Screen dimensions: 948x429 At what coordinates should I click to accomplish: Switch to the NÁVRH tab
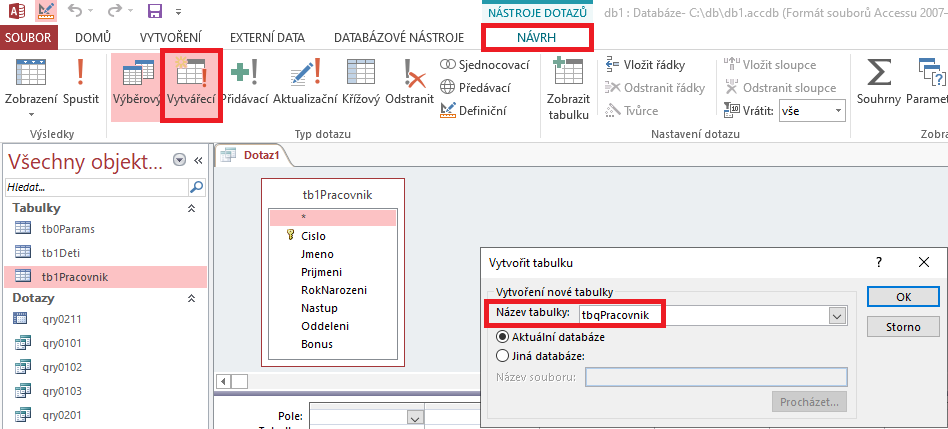click(x=536, y=37)
